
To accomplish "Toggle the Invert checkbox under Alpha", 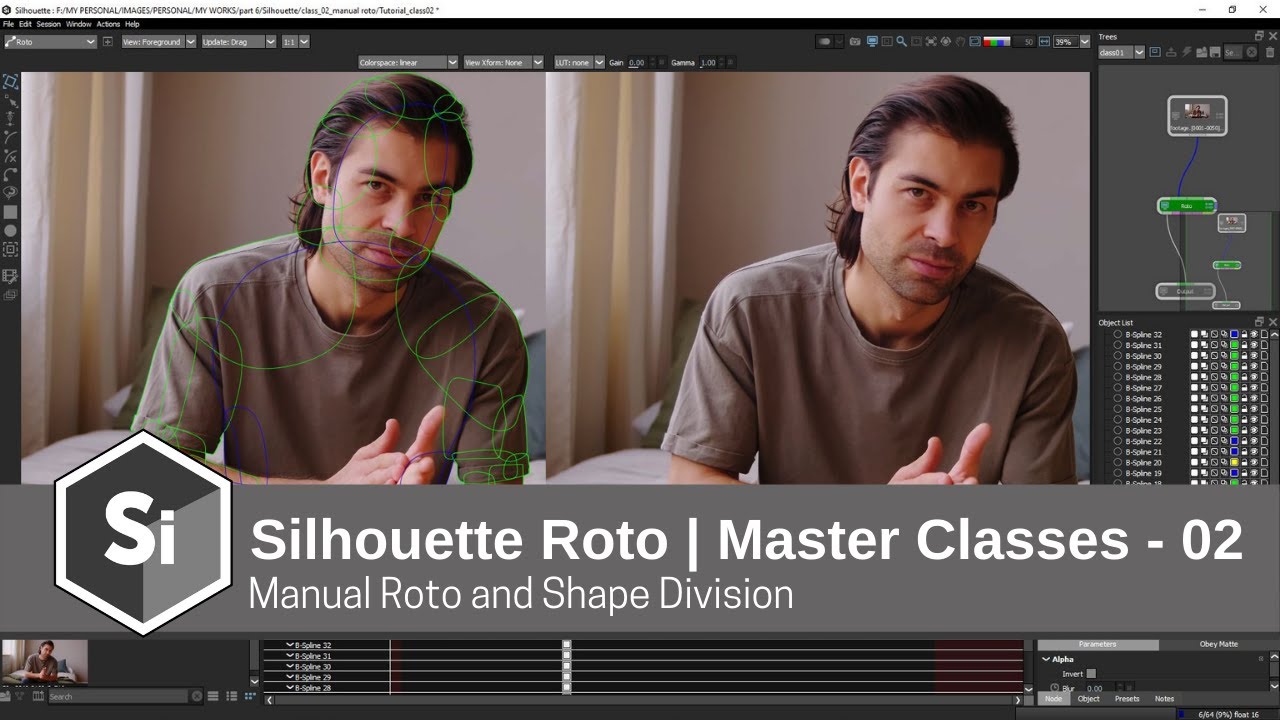I will click(1091, 674).
